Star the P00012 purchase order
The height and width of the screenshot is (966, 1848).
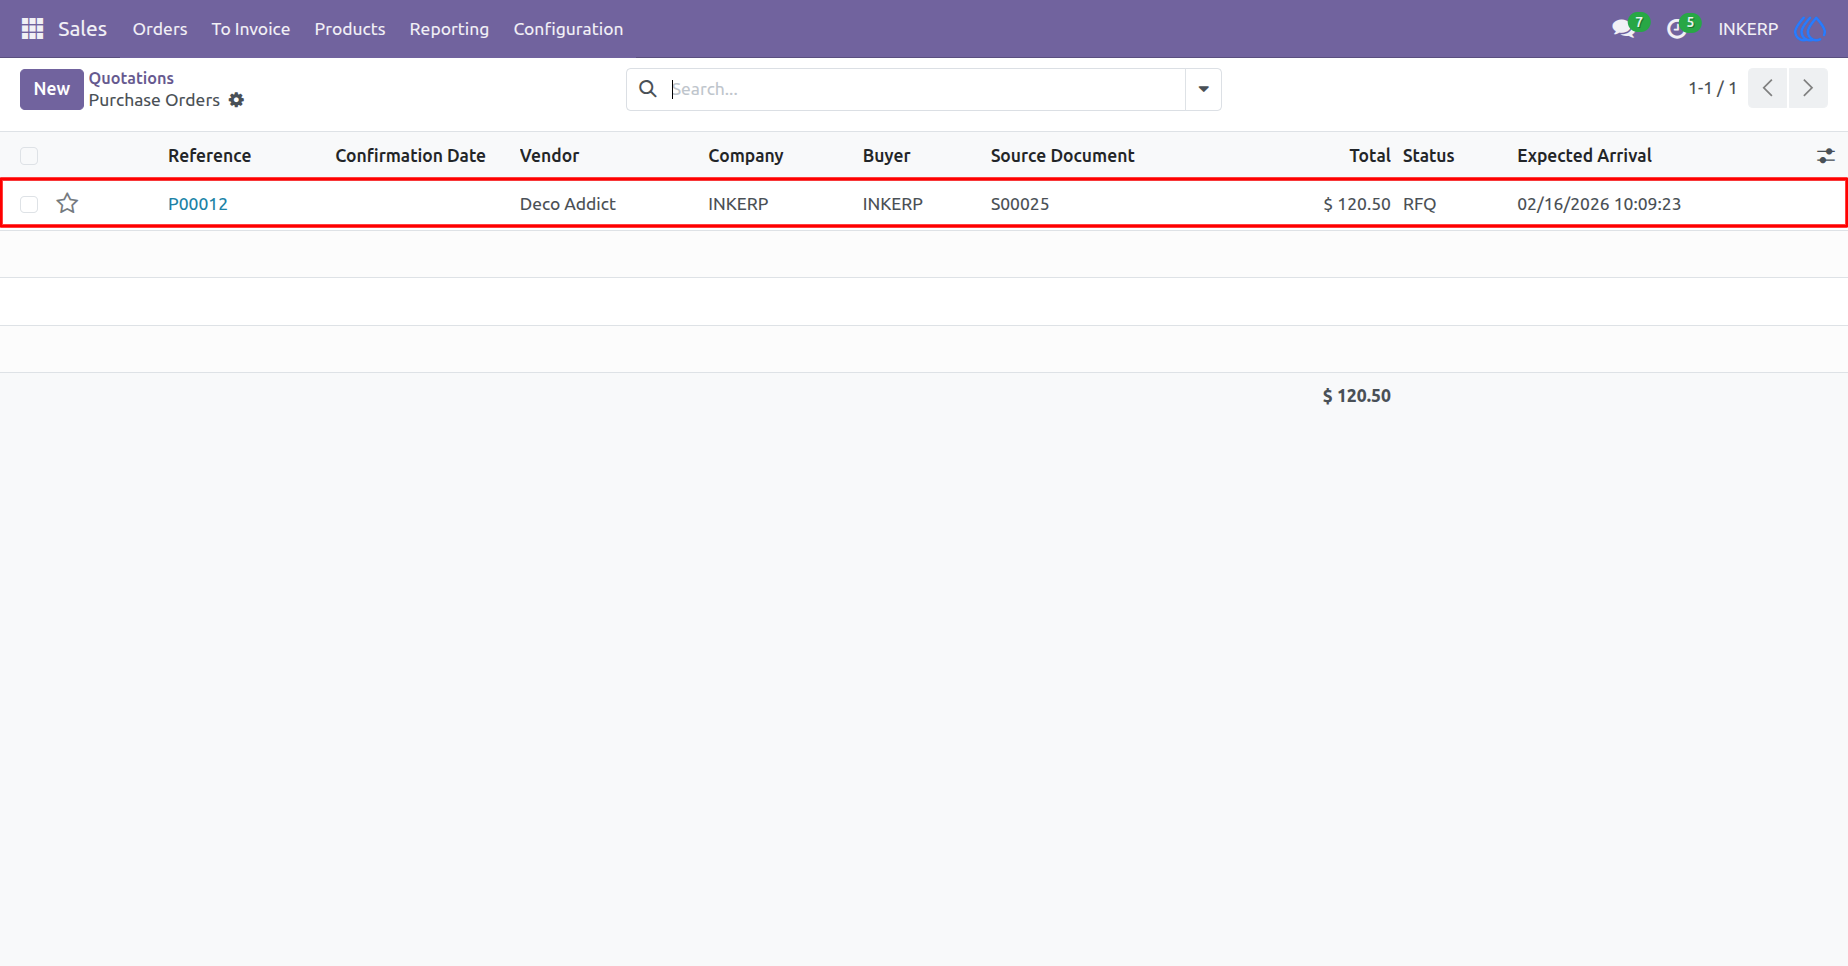67,204
